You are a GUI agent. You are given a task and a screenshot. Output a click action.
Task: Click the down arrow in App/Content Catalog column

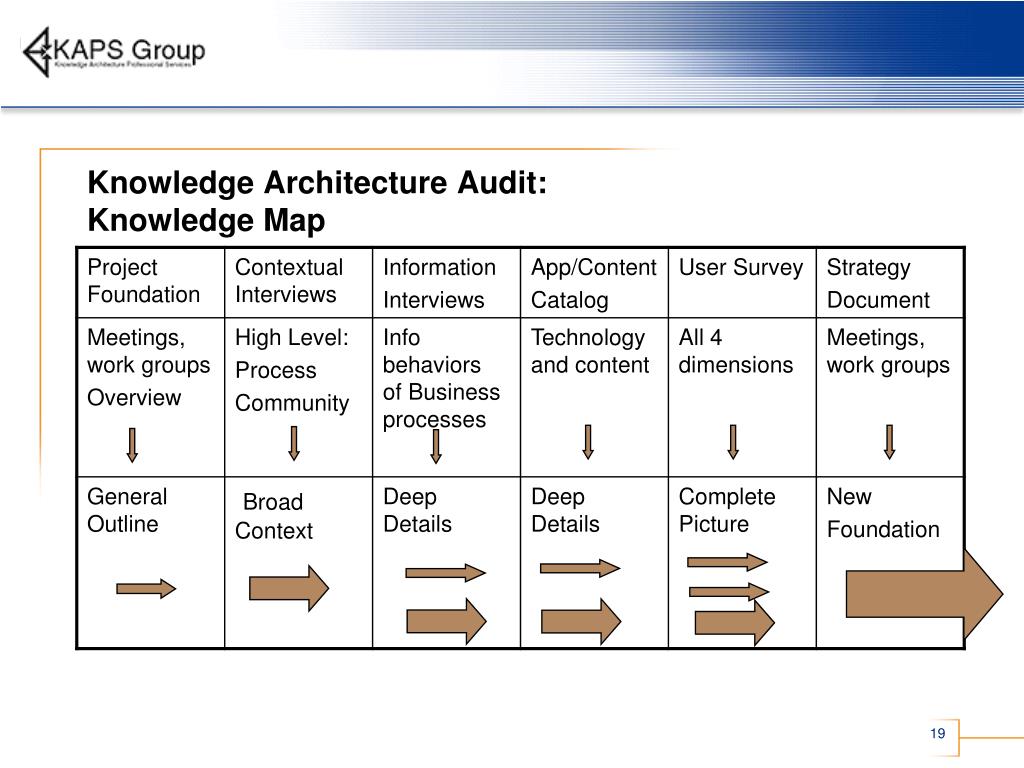point(588,442)
